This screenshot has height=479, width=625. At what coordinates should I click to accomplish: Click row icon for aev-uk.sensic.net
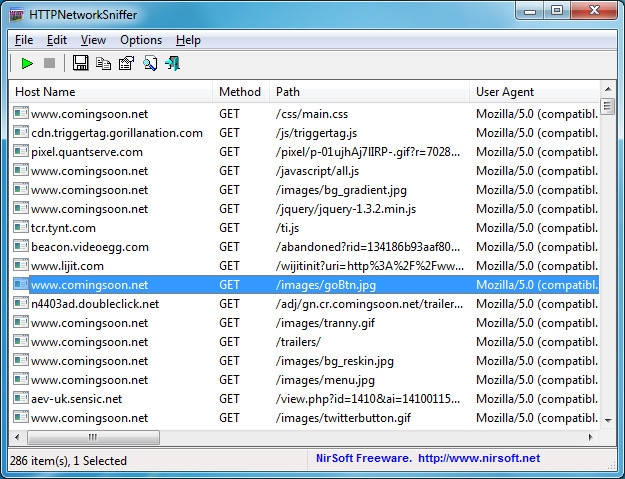pos(21,398)
